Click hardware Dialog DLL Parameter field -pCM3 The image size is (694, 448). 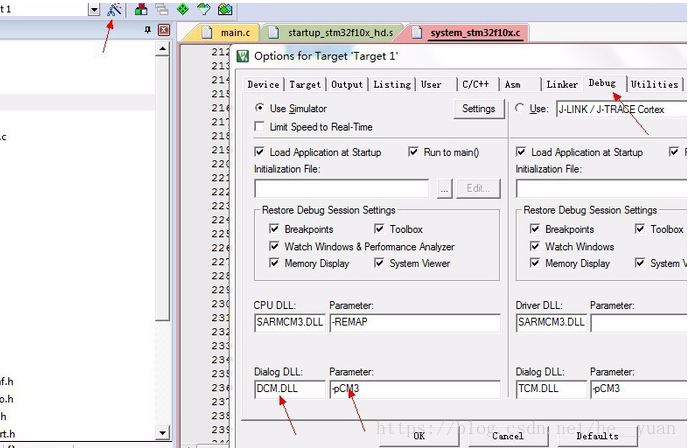click(639, 389)
